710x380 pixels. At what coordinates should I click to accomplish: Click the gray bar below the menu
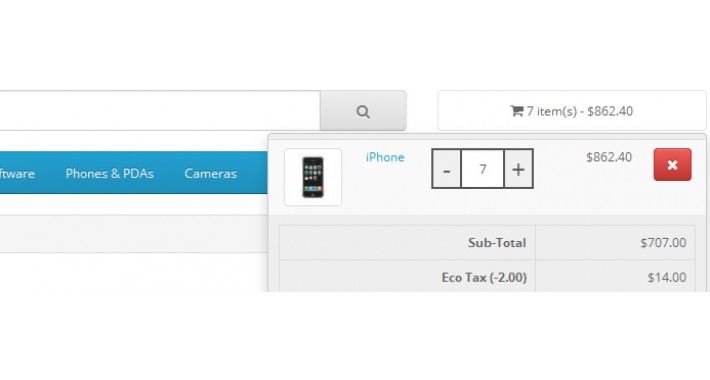click(x=134, y=234)
